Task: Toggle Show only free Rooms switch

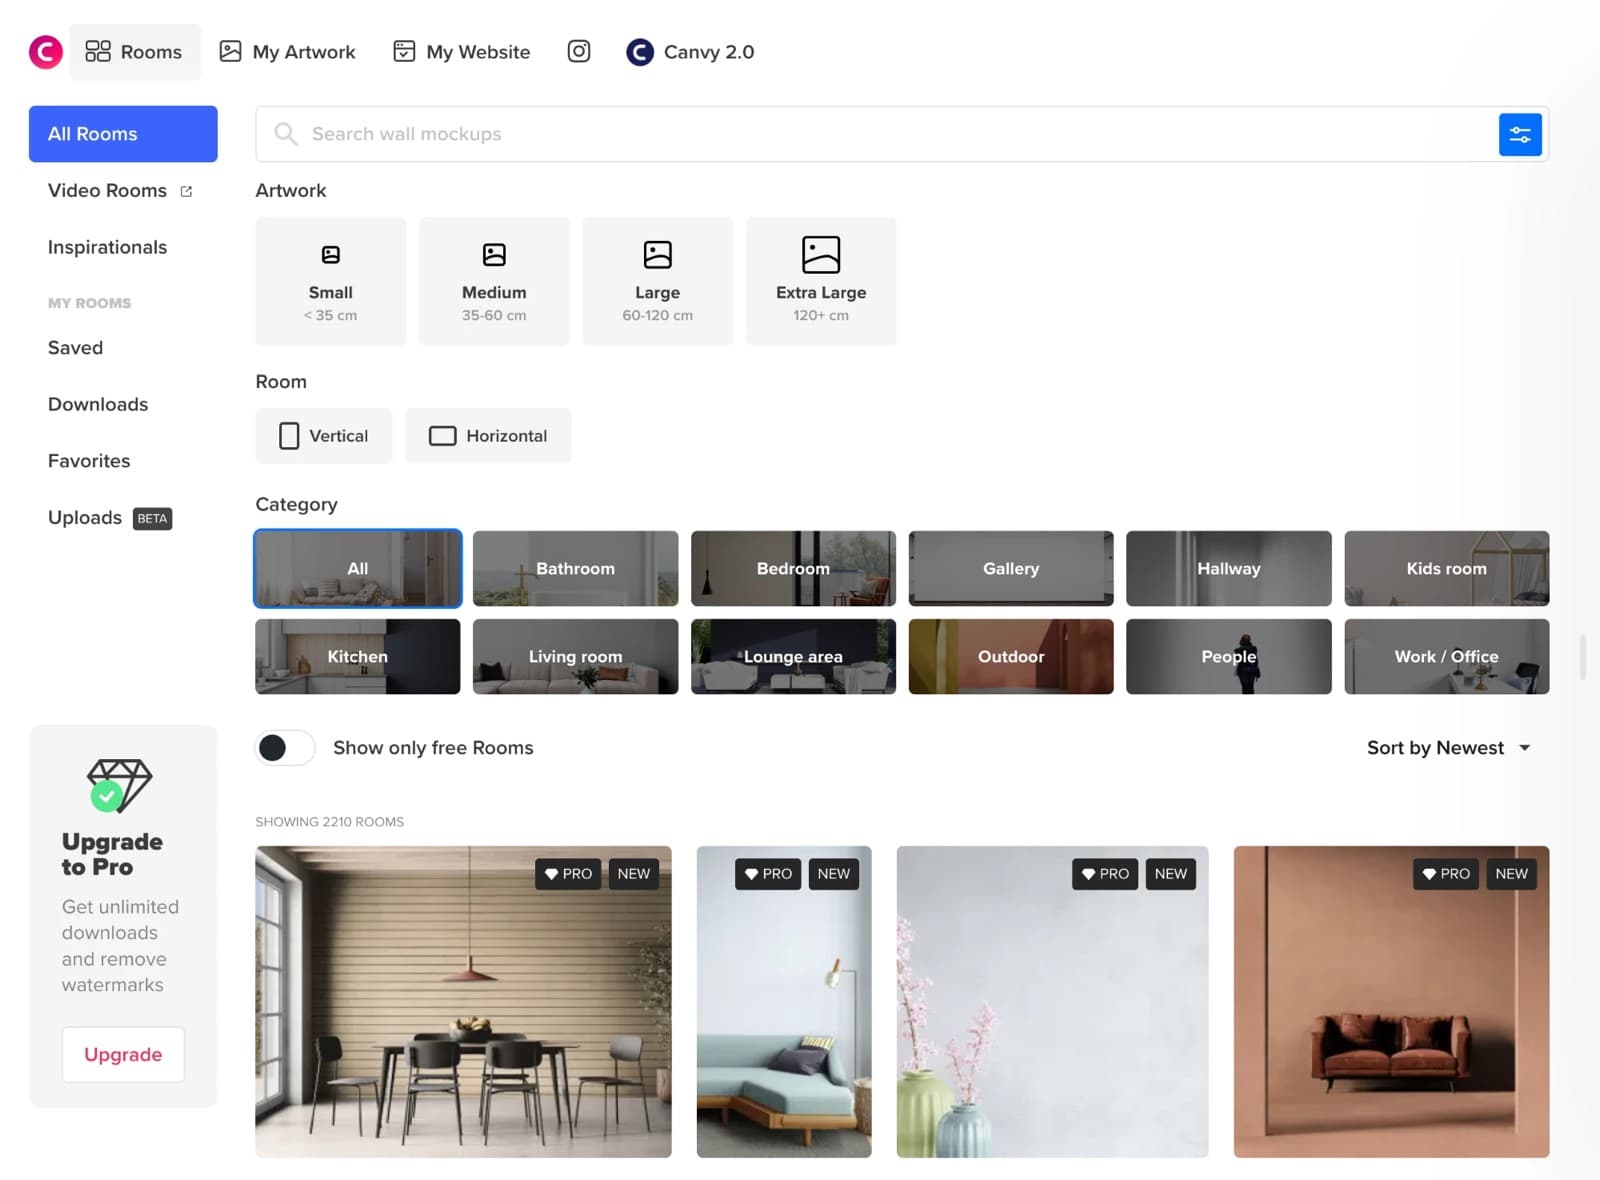Action: point(285,748)
